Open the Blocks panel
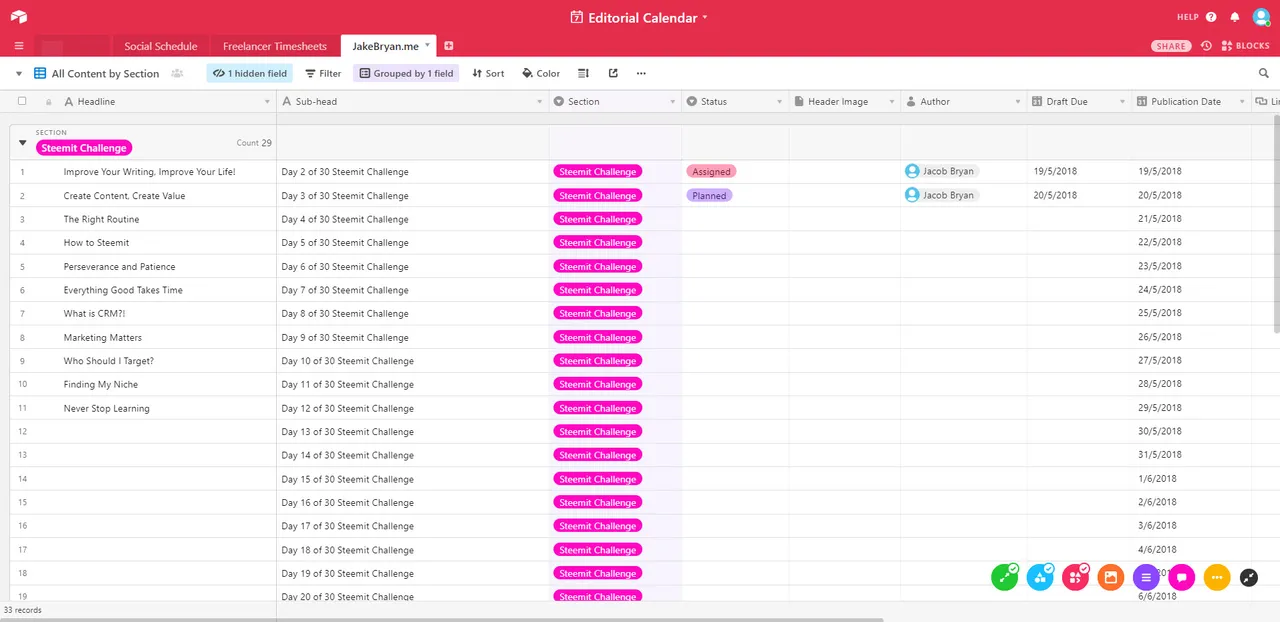The height and width of the screenshot is (622, 1280). (1246, 46)
